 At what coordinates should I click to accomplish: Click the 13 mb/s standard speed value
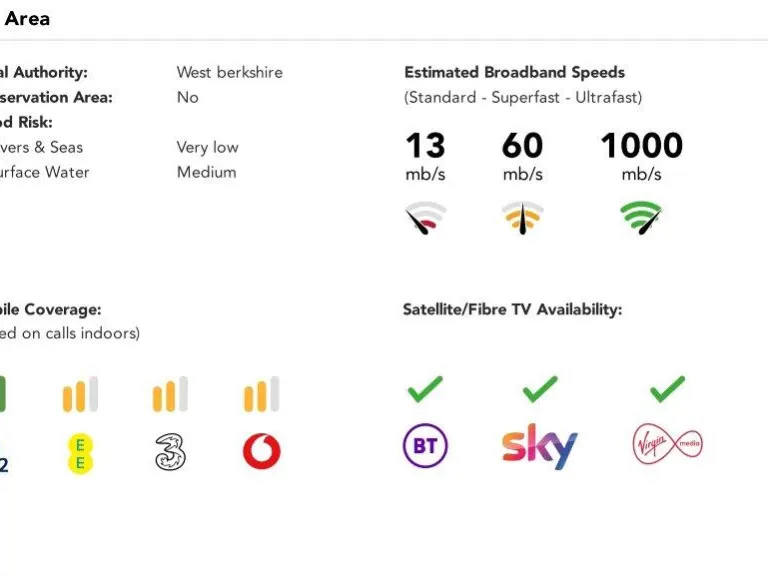point(425,147)
